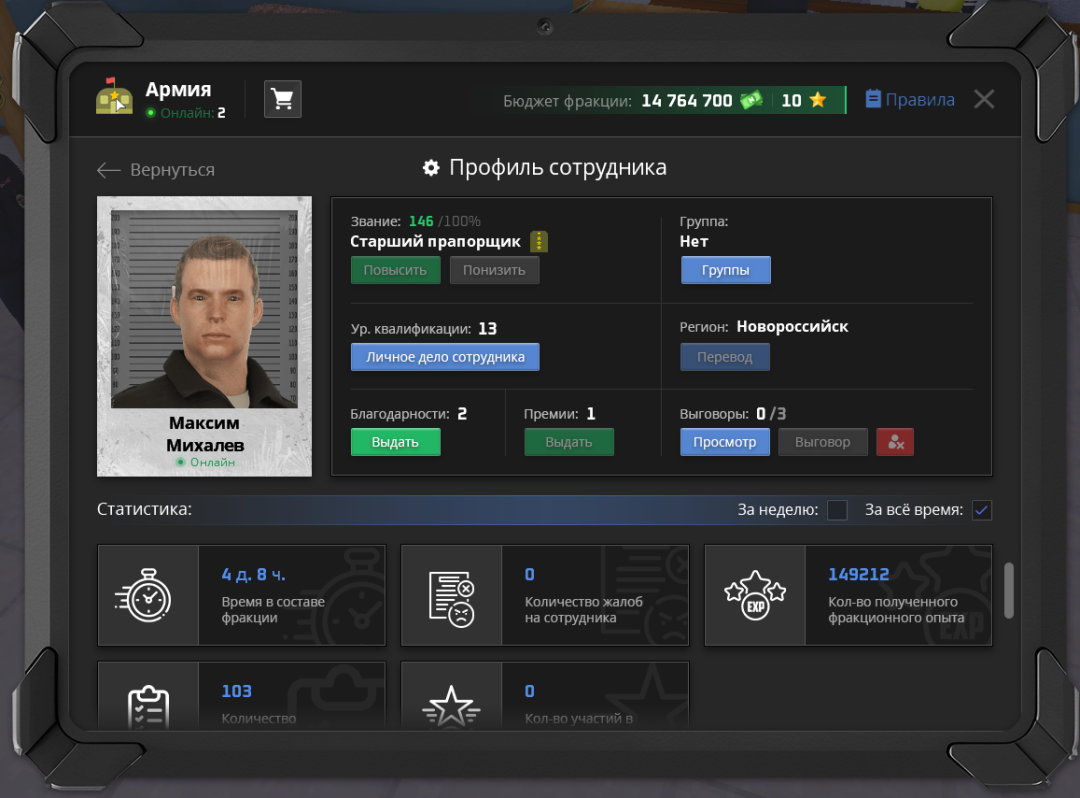The image size is (1080, 798).
Task: Click the complaints document icon
Action: coord(451,596)
